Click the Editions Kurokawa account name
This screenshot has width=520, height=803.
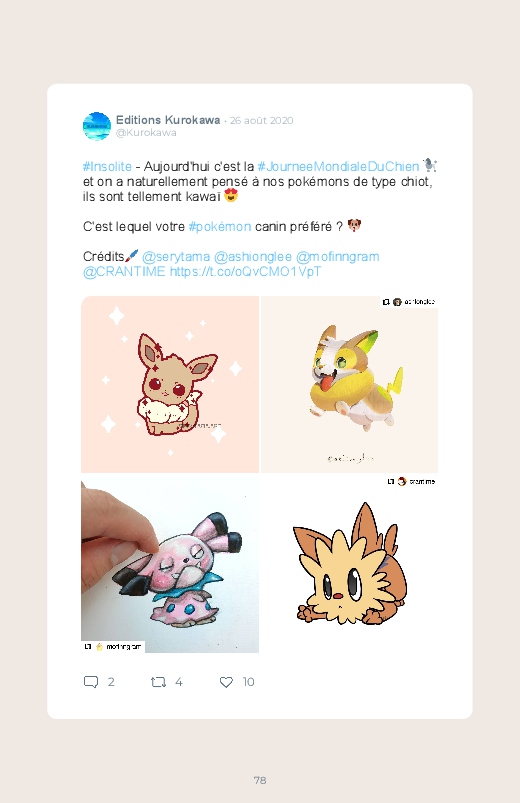coord(168,120)
